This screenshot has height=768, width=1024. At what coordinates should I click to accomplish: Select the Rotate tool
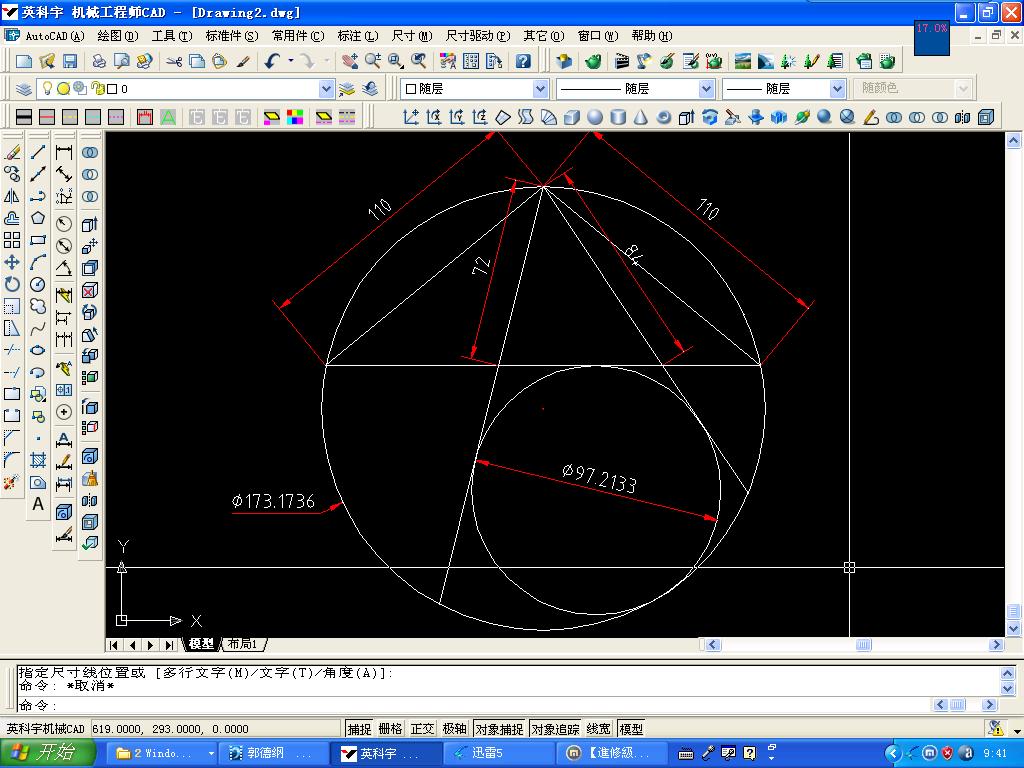point(12,284)
